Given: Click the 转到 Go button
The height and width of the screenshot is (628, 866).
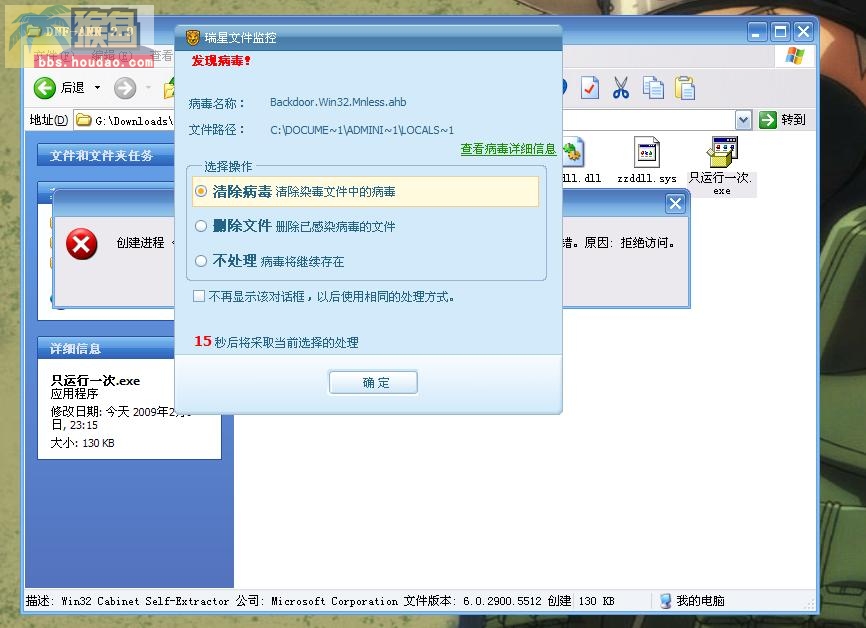Looking at the screenshot, I should [x=783, y=120].
